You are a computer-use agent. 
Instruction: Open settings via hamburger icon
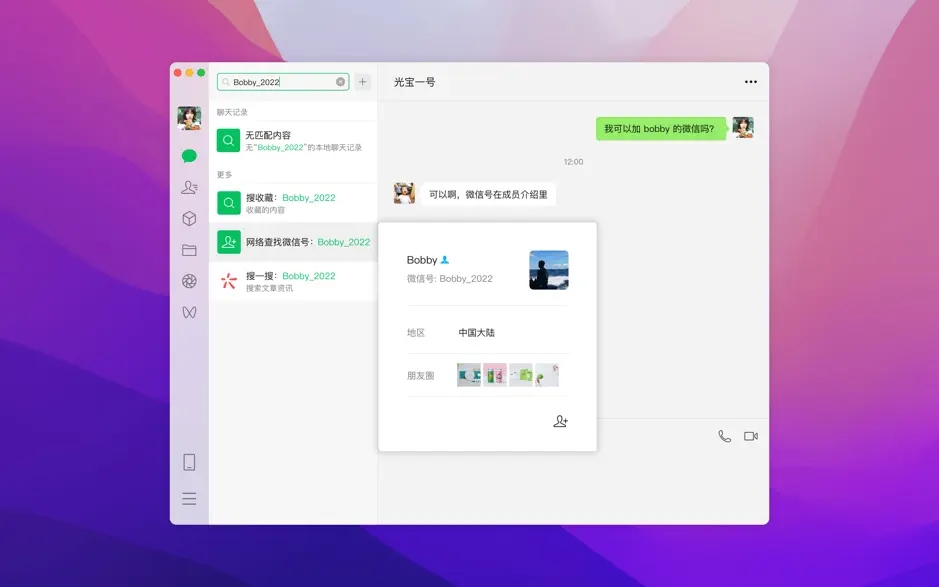pyautogui.click(x=189, y=497)
